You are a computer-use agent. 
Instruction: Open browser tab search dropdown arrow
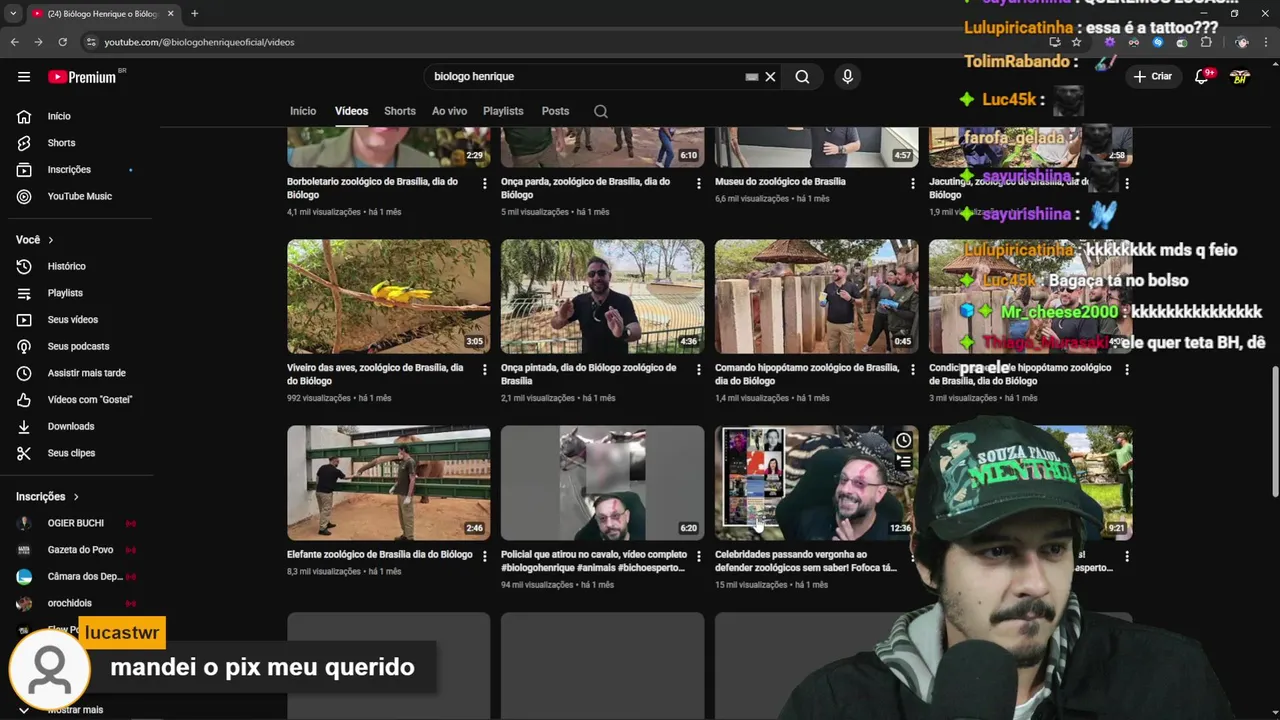click(13, 13)
